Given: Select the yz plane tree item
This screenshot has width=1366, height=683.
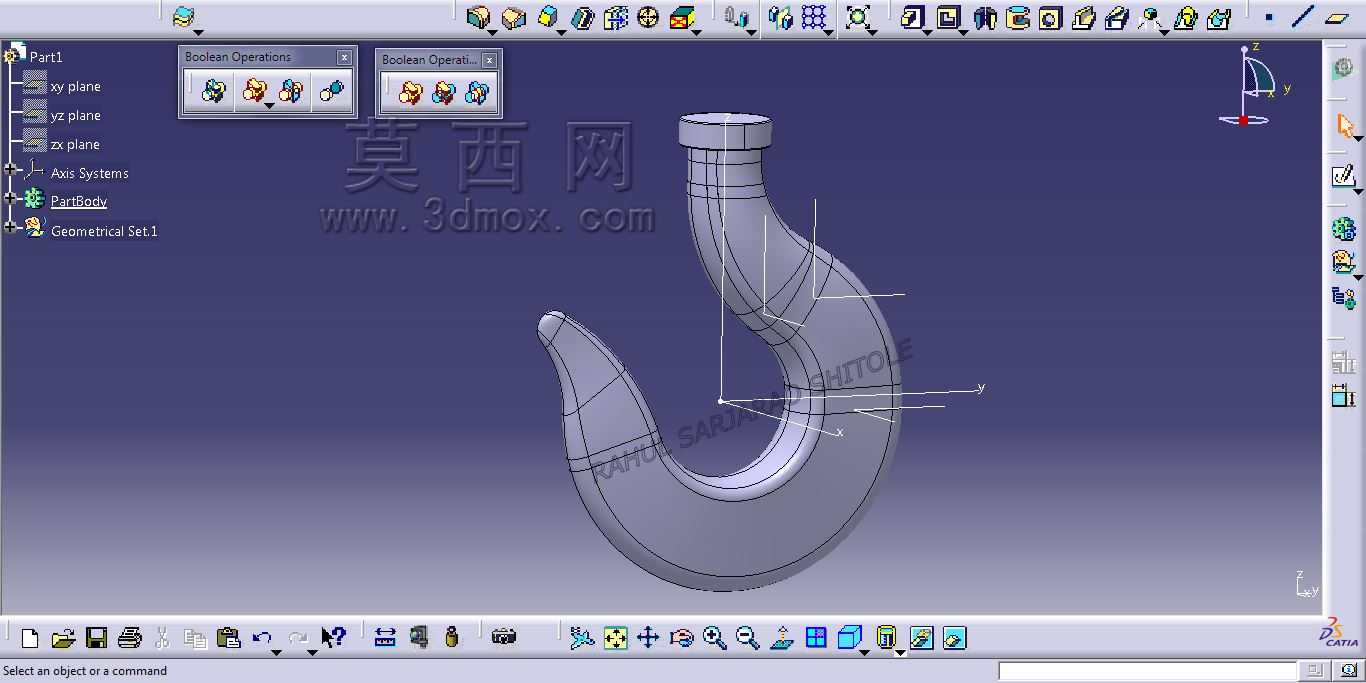Looking at the screenshot, I should [75, 116].
